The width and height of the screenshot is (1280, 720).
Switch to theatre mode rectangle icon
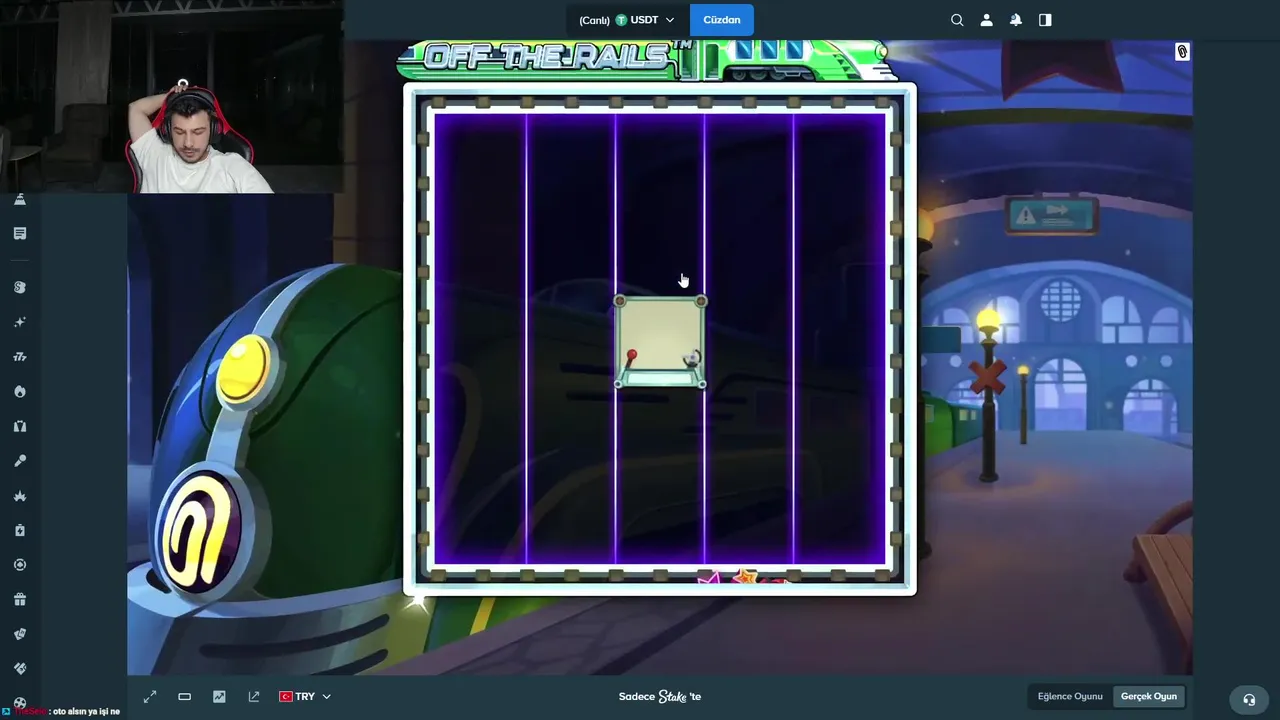184,696
